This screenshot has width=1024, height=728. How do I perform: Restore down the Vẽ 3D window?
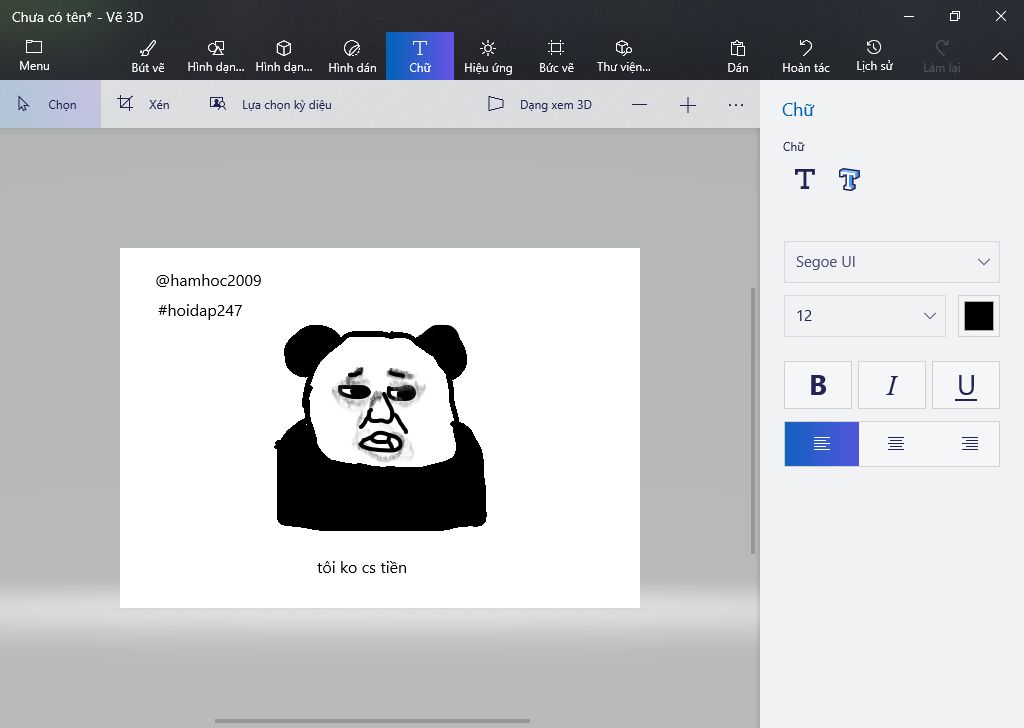(955, 16)
